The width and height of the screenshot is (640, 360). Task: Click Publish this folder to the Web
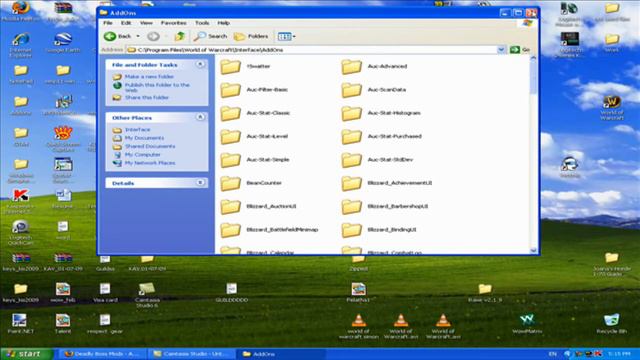coord(157,87)
